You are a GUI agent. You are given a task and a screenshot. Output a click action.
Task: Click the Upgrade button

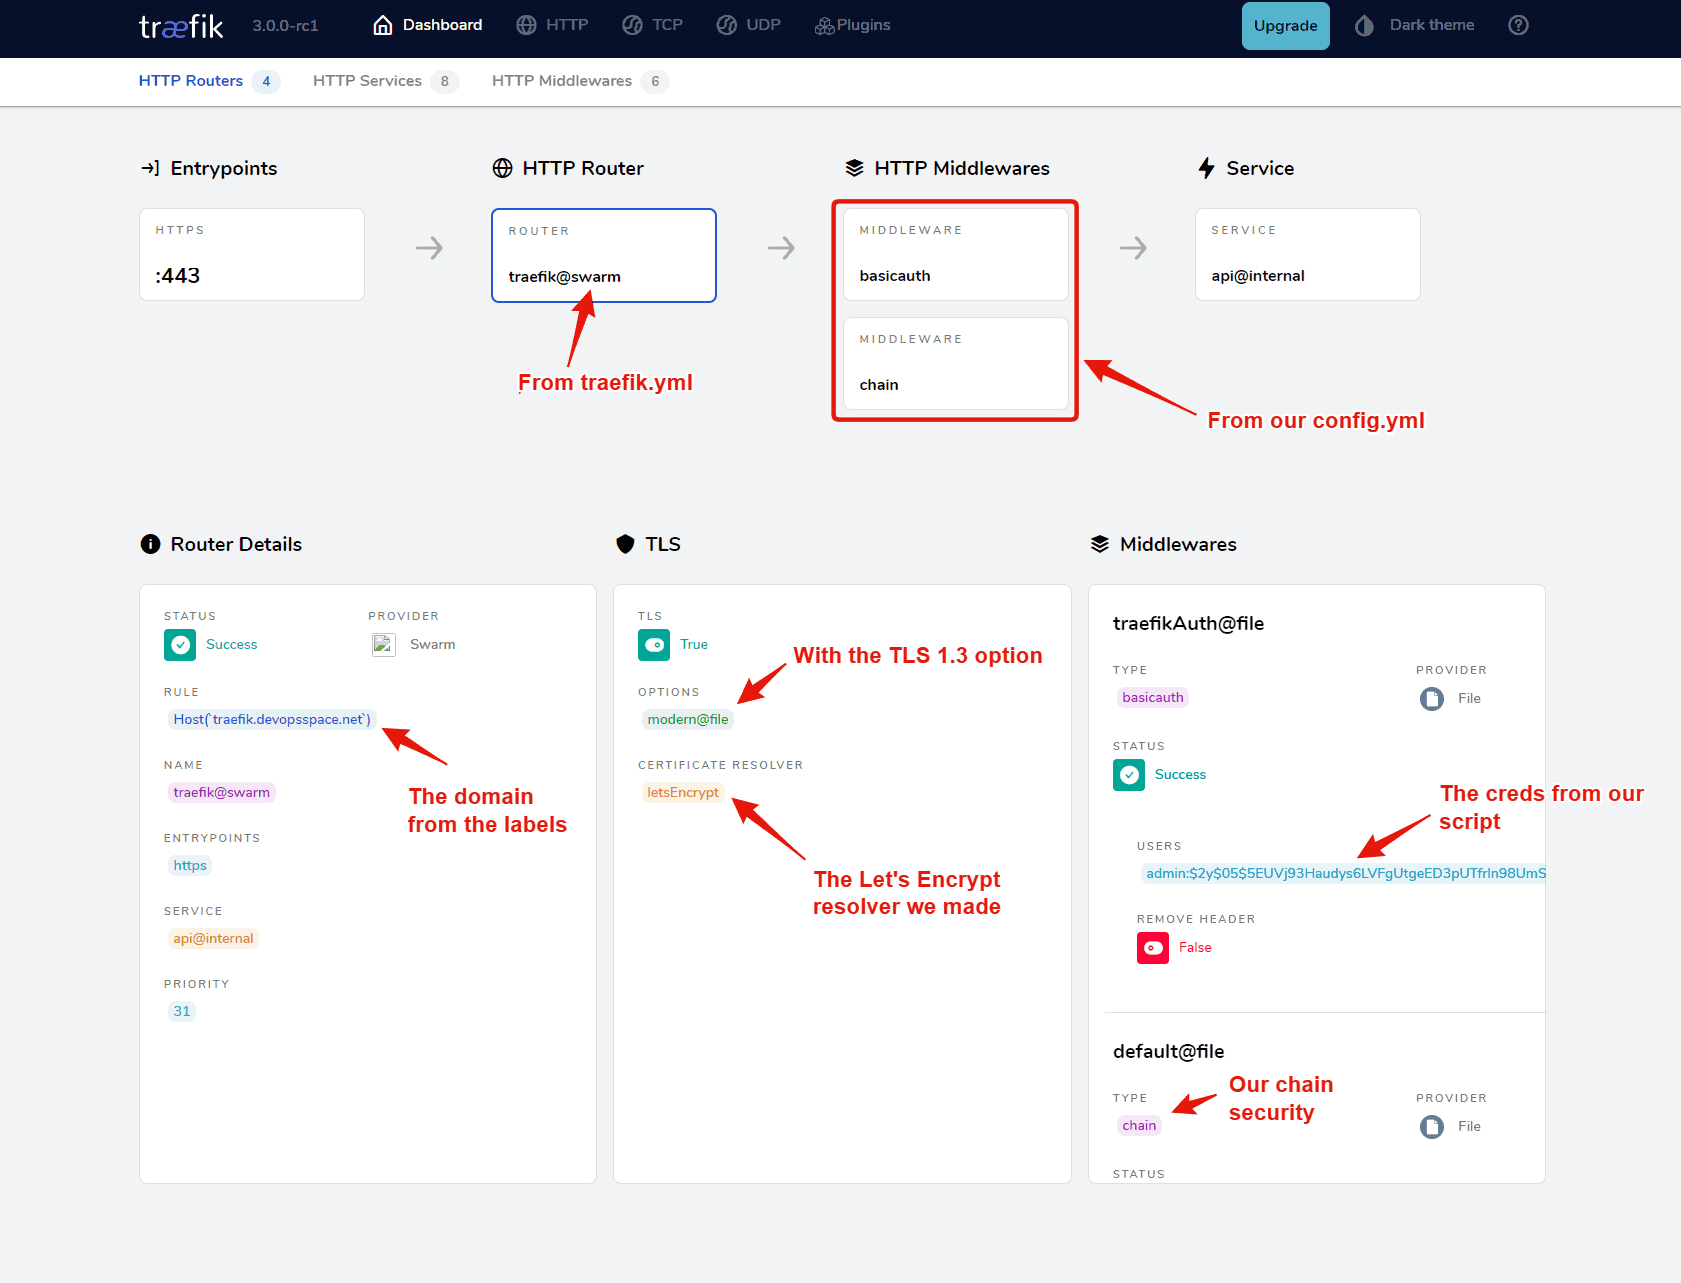pyautogui.click(x=1285, y=26)
